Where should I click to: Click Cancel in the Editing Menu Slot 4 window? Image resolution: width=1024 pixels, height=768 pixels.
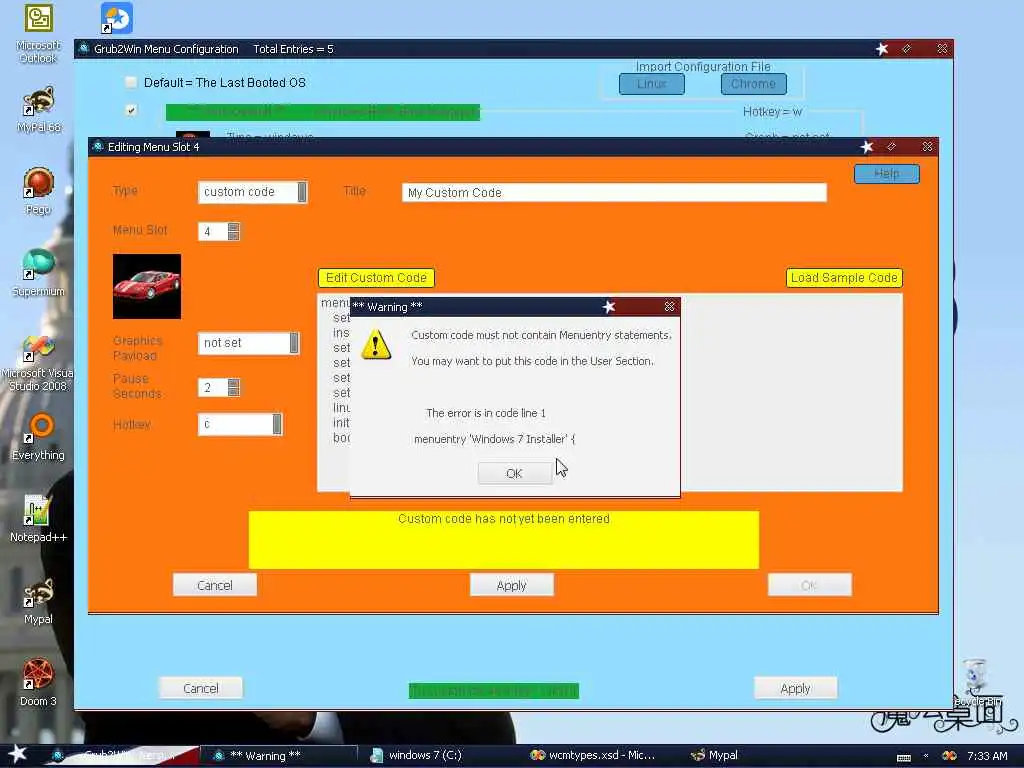(x=215, y=585)
